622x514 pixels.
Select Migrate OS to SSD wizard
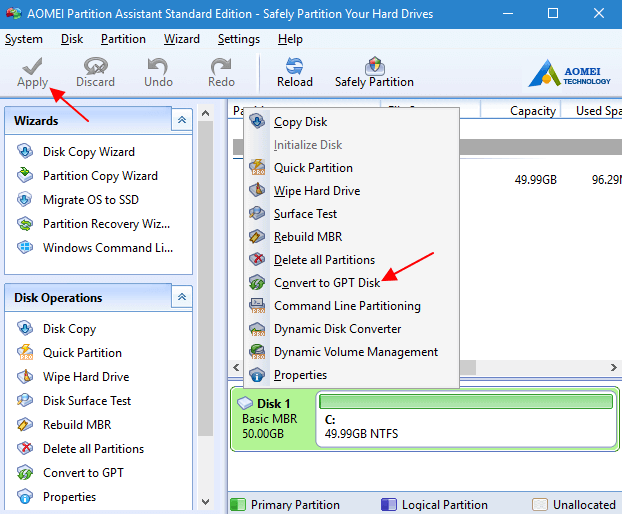point(91,199)
